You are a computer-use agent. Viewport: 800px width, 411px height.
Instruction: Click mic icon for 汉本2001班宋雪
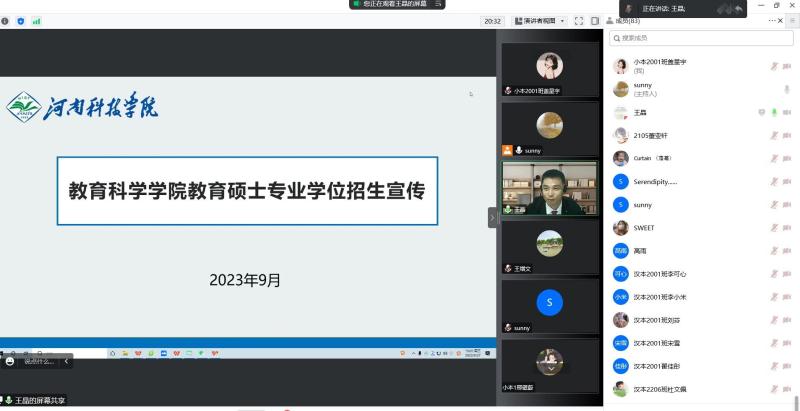tap(774, 343)
